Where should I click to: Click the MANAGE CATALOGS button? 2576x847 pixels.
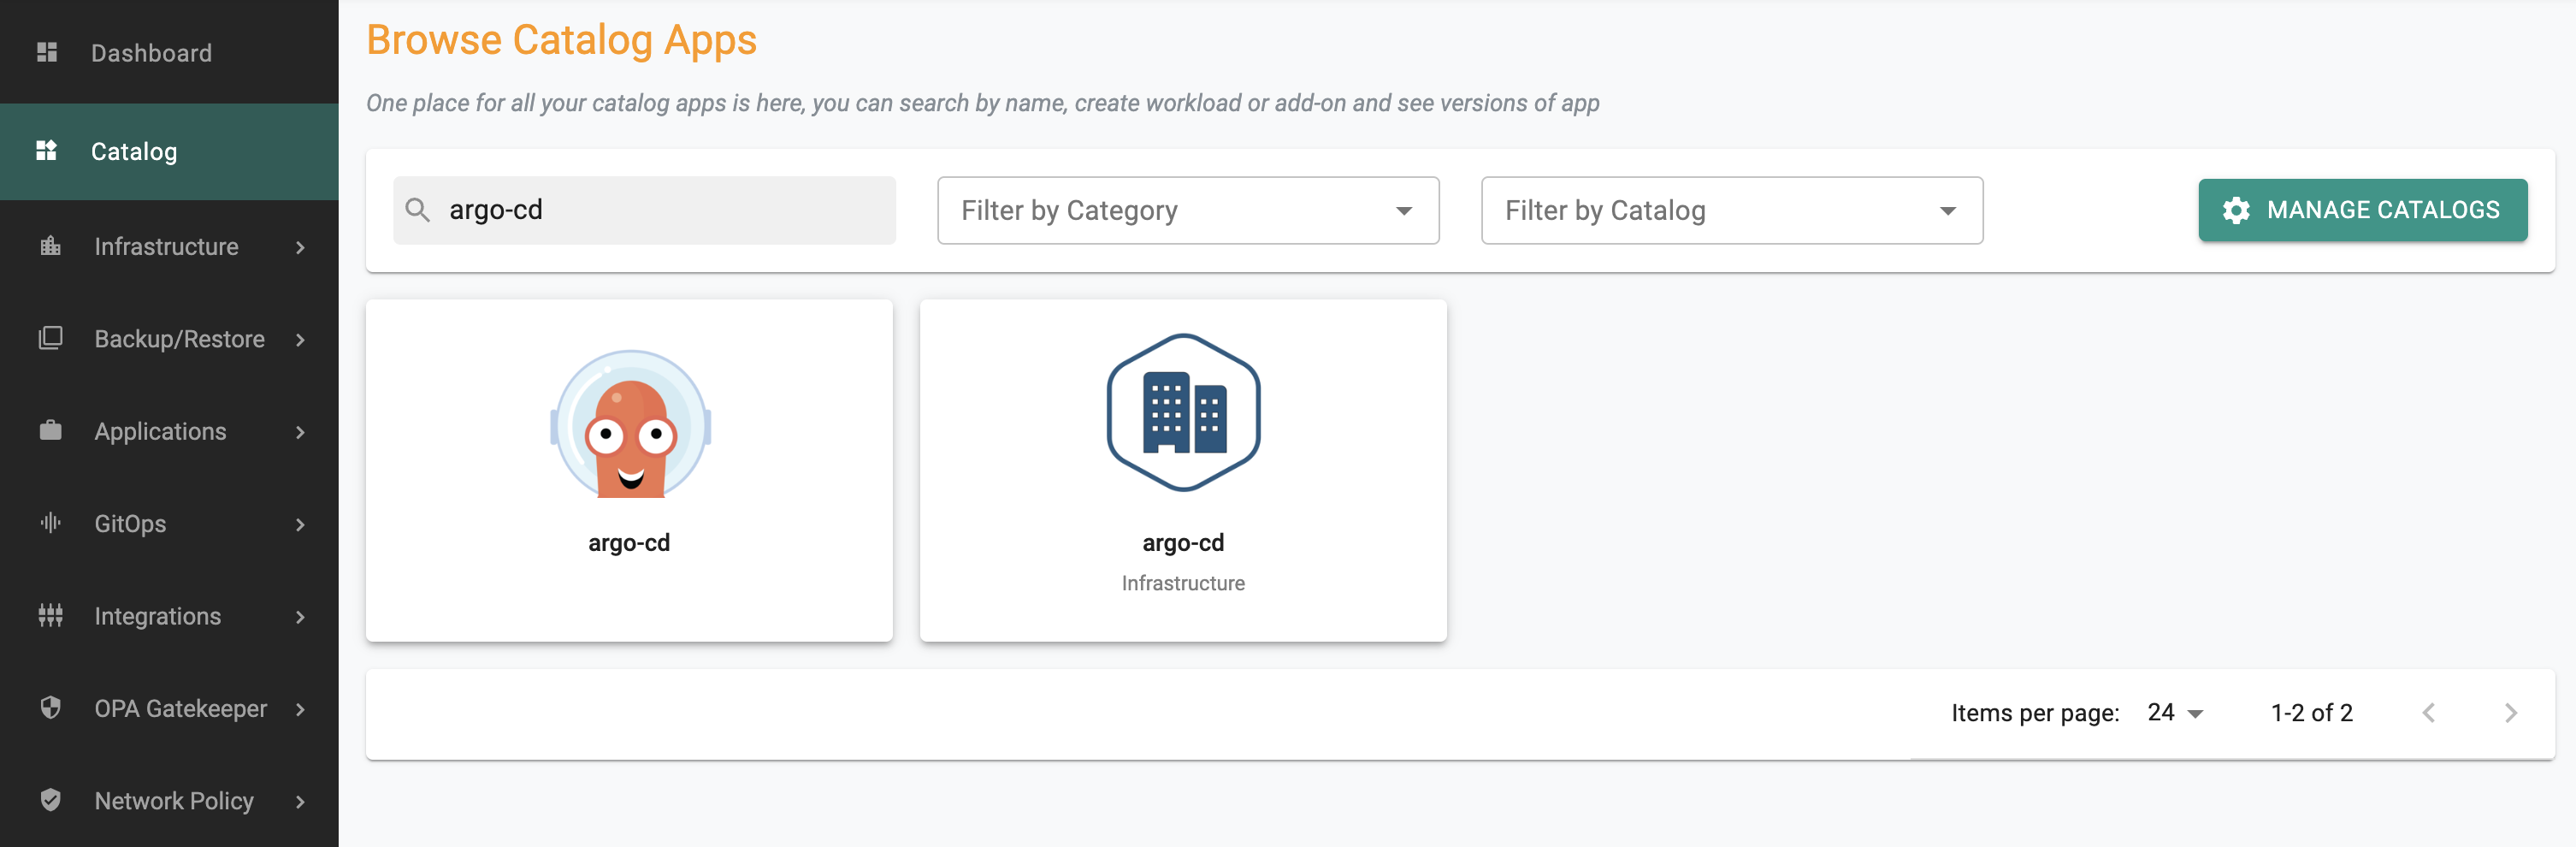coord(2362,210)
